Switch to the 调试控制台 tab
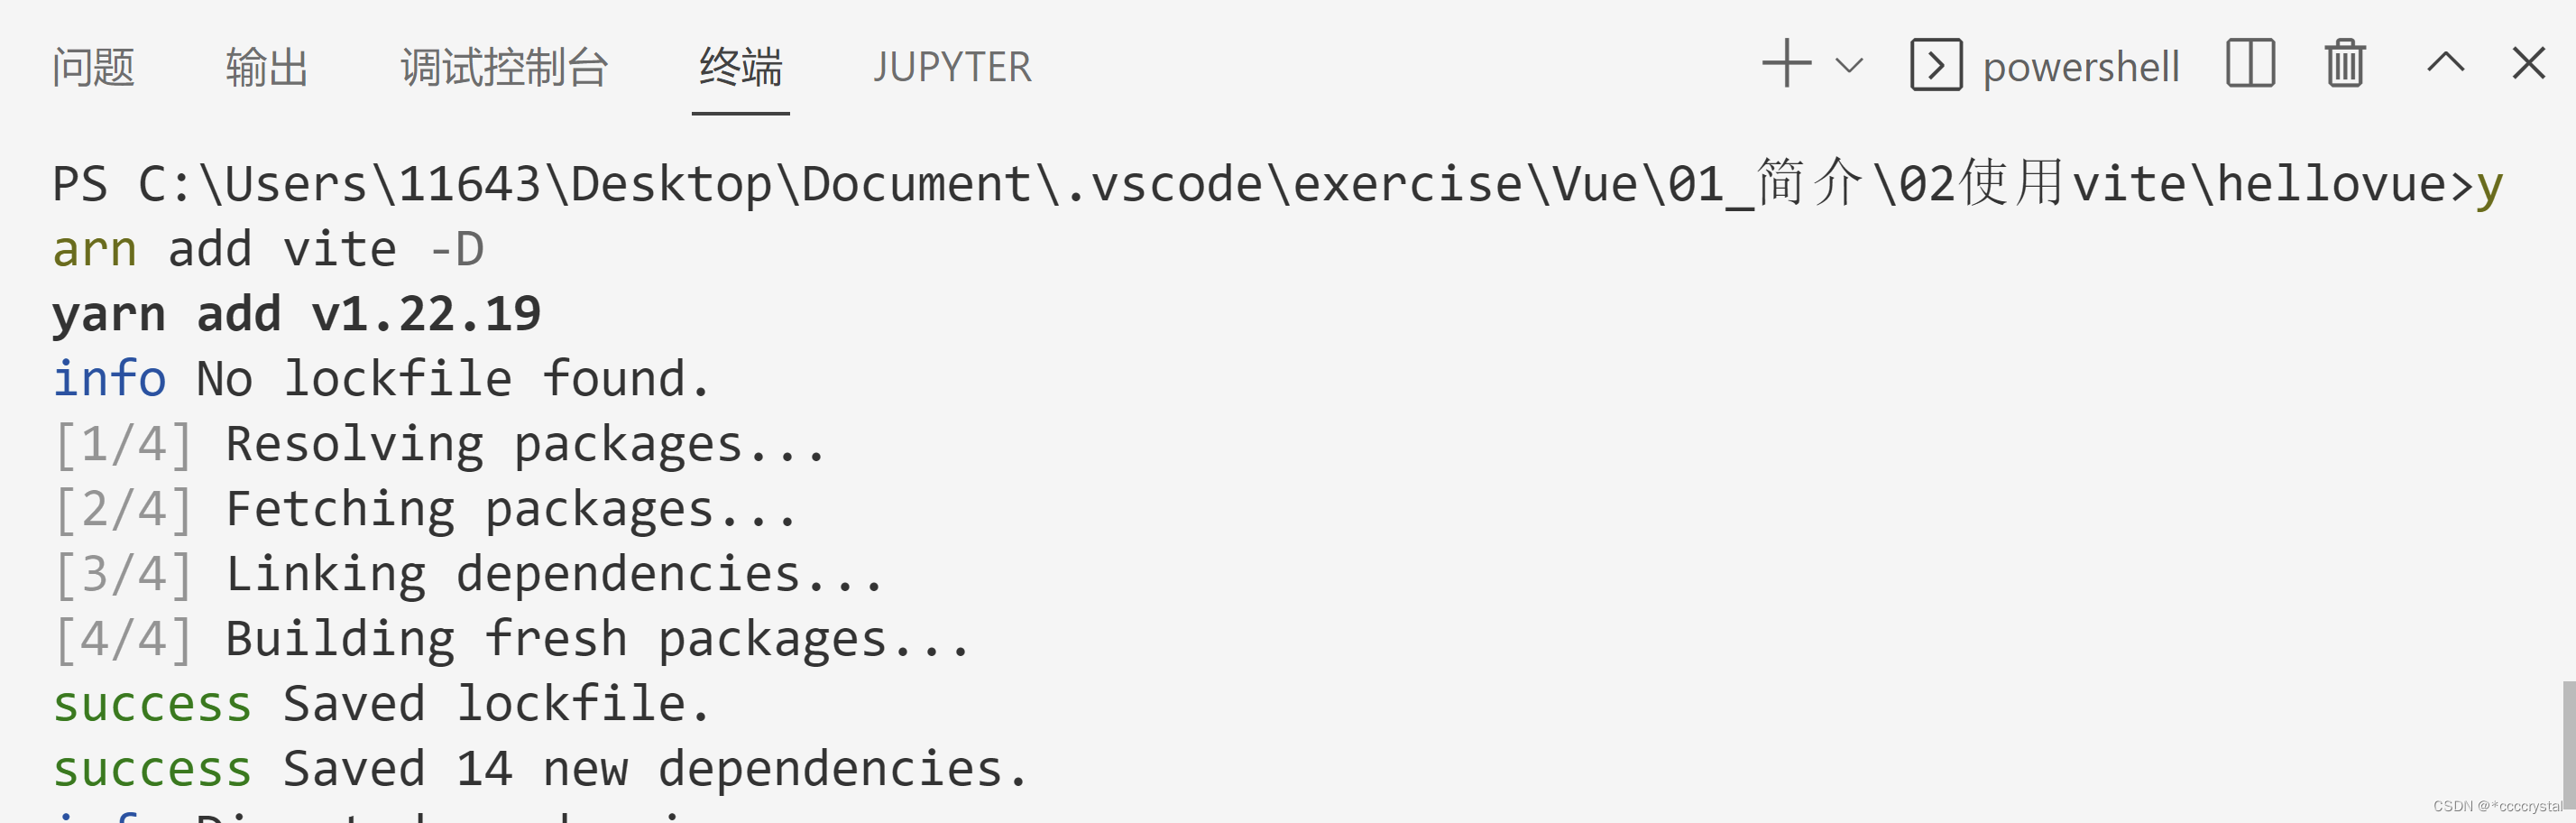This screenshot has width=2576, height=823. click(x=505, y=67)
